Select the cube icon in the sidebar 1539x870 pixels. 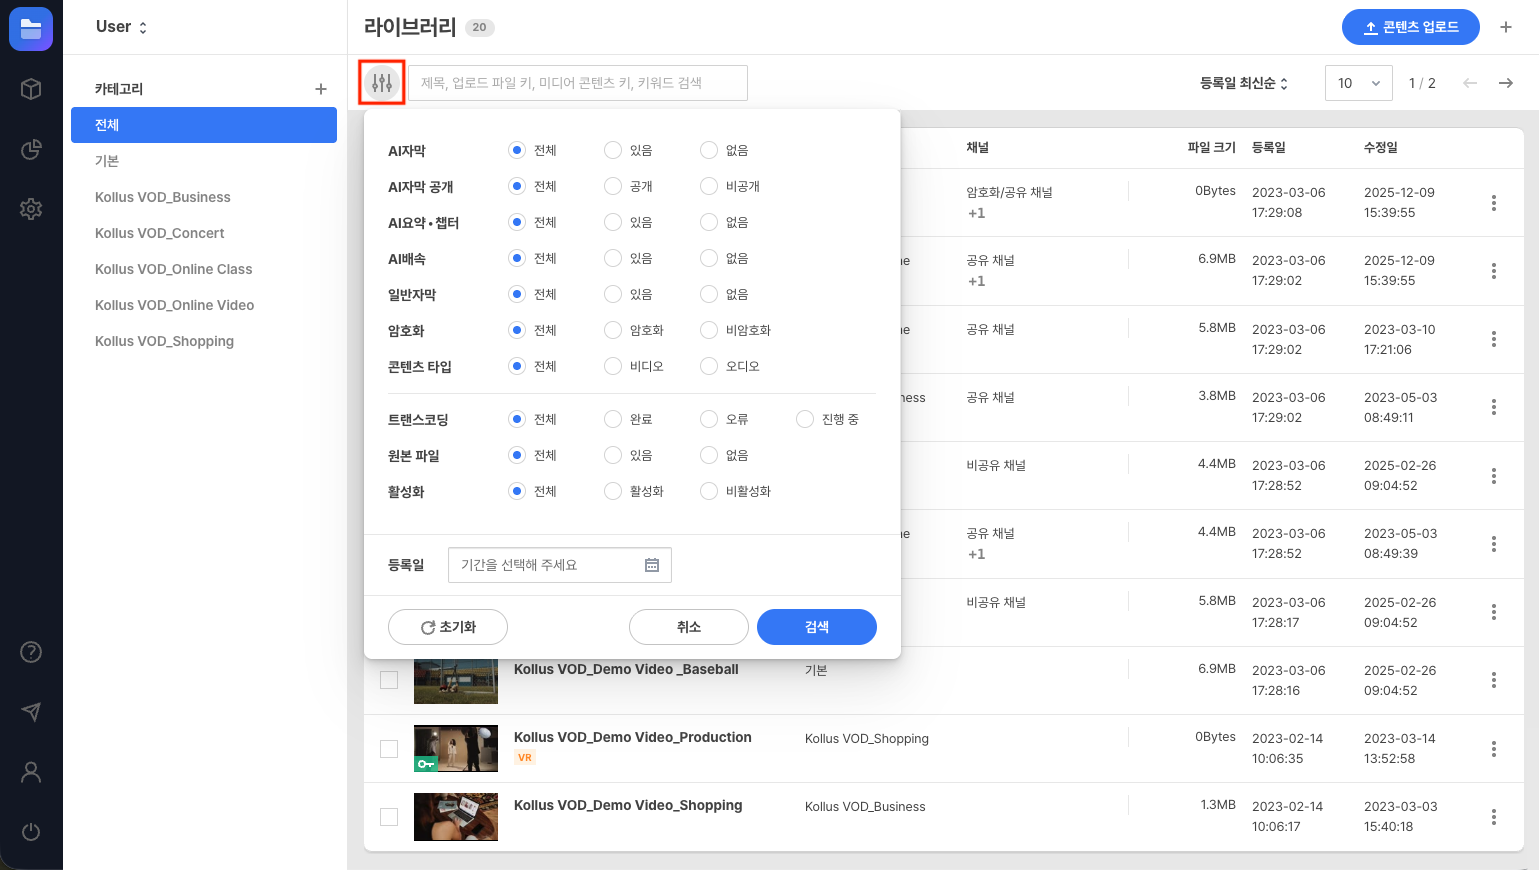30,89
